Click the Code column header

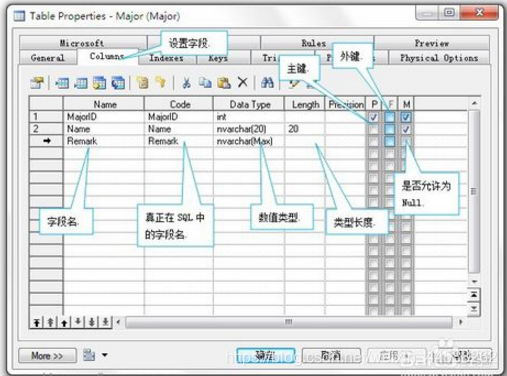[x=179, y=105]
